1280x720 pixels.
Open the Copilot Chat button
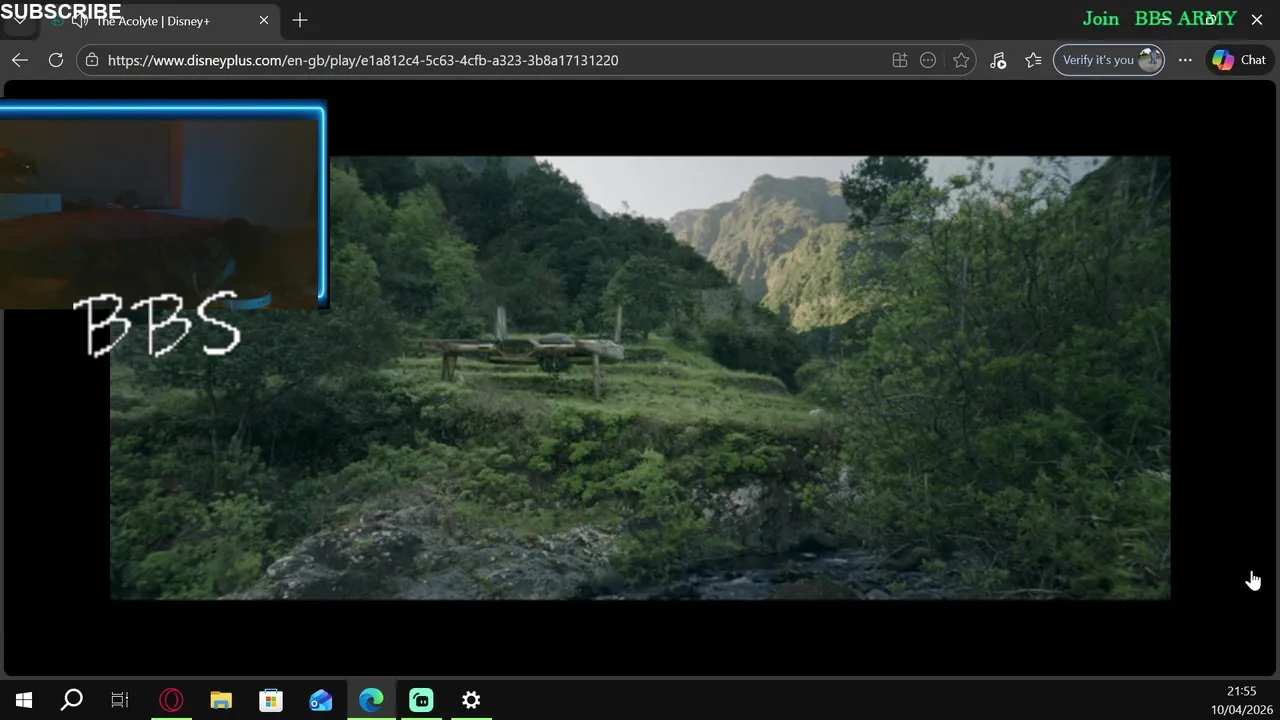(x=1239, y=60)
